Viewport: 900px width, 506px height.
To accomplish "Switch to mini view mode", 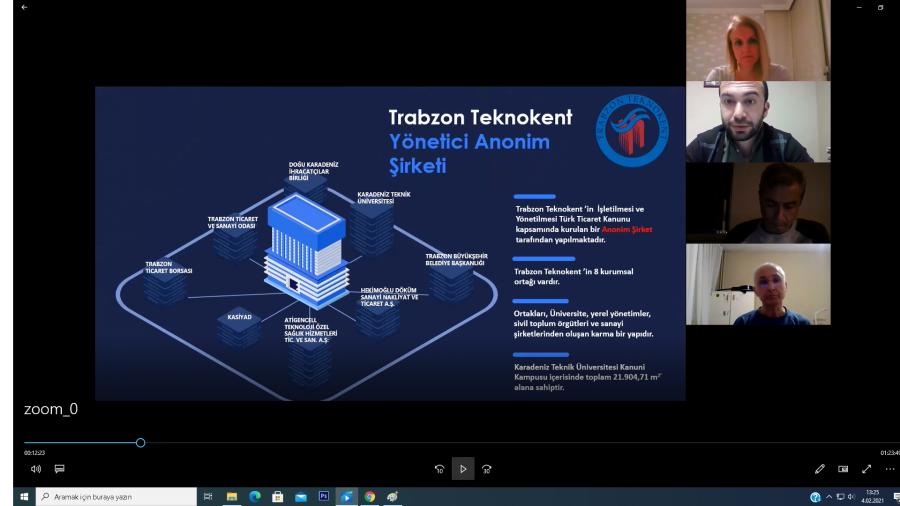I will click(843, 468).
